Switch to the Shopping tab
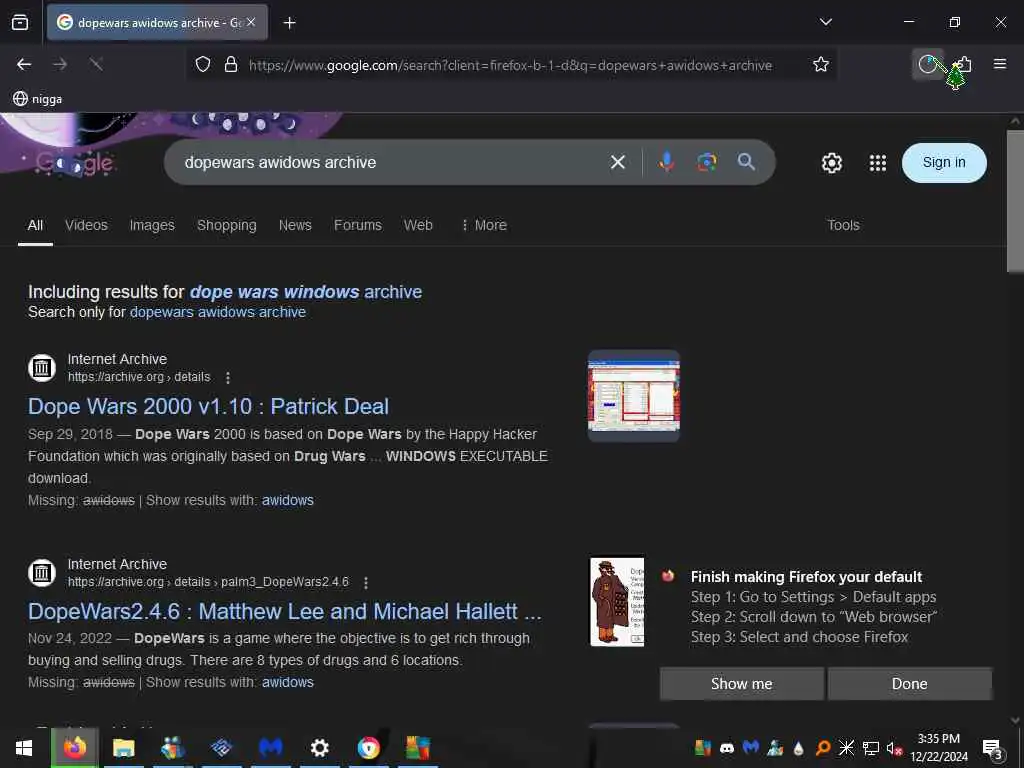Screen dimensions: 1024x768 coord(227,225)
